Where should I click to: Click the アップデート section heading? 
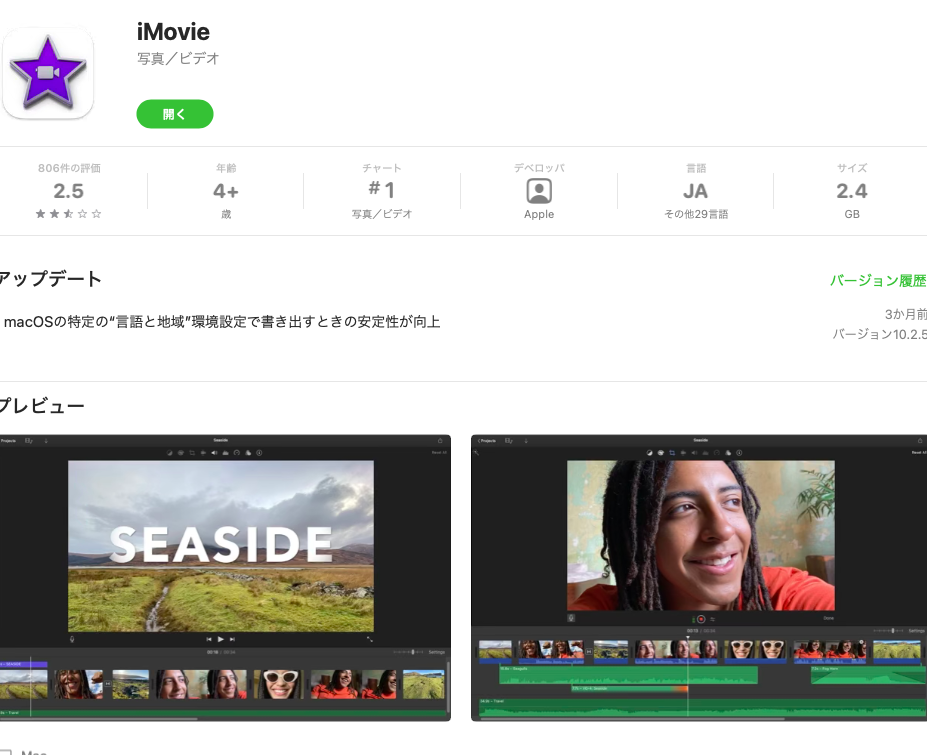pyautogui.click(x=50, y=279)
